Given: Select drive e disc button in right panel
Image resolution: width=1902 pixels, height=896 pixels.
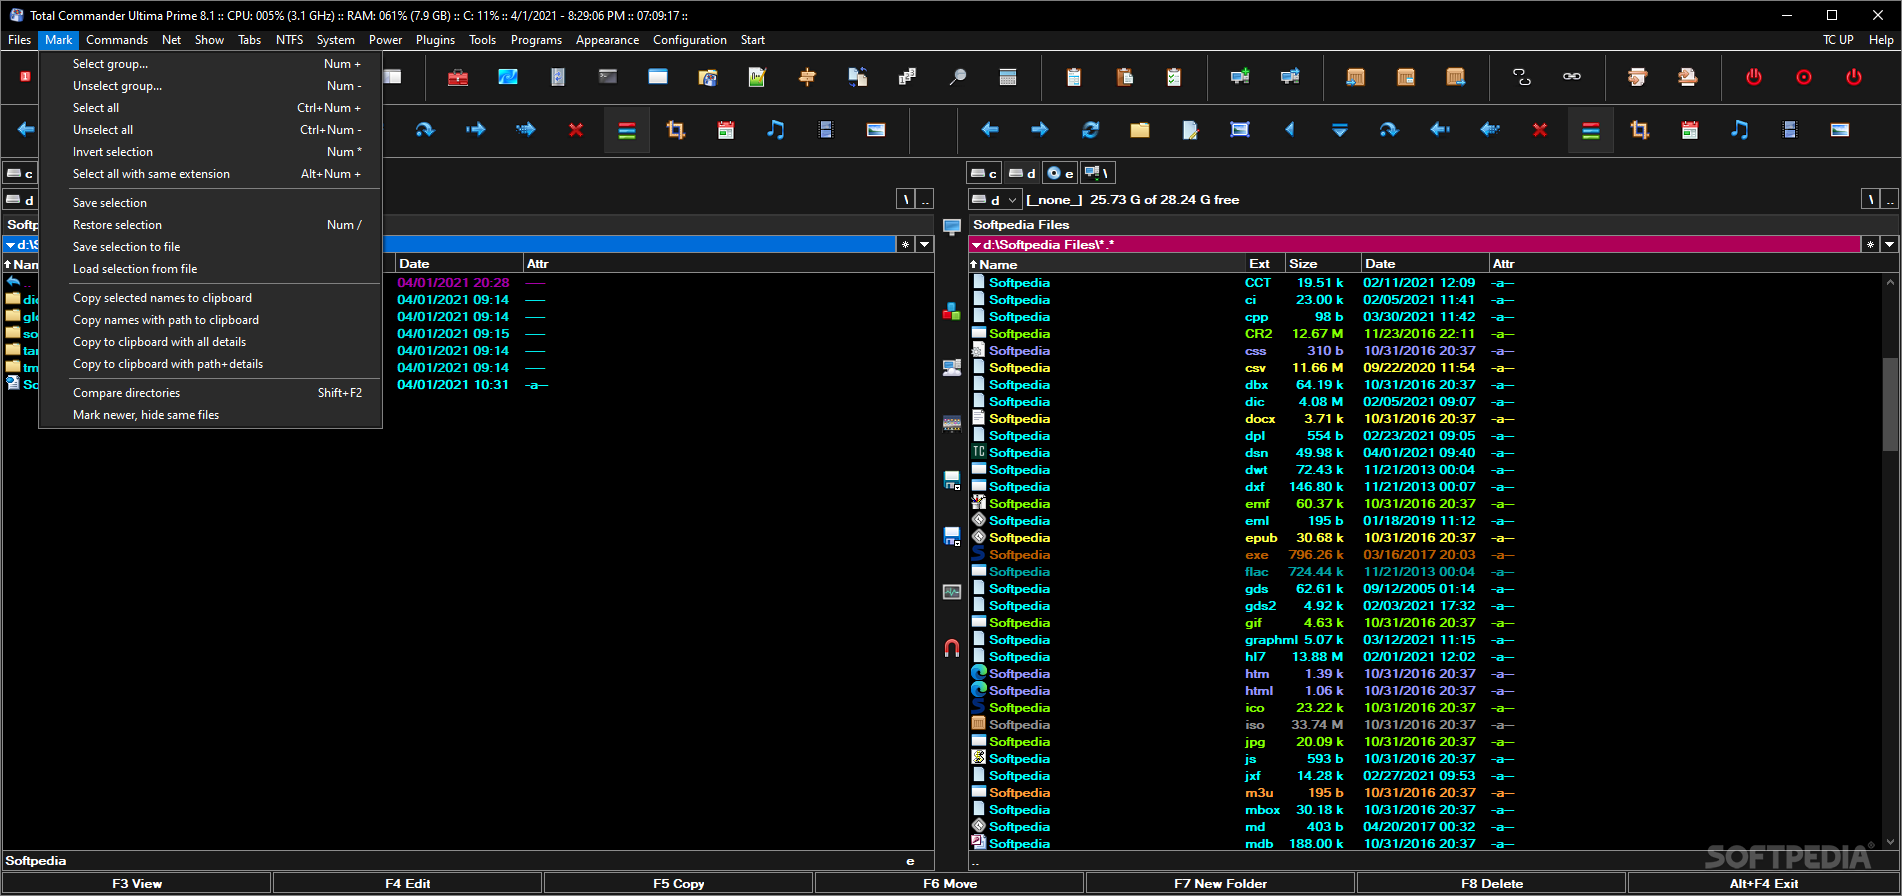Looking at the screenshot, I should 1060,173.
